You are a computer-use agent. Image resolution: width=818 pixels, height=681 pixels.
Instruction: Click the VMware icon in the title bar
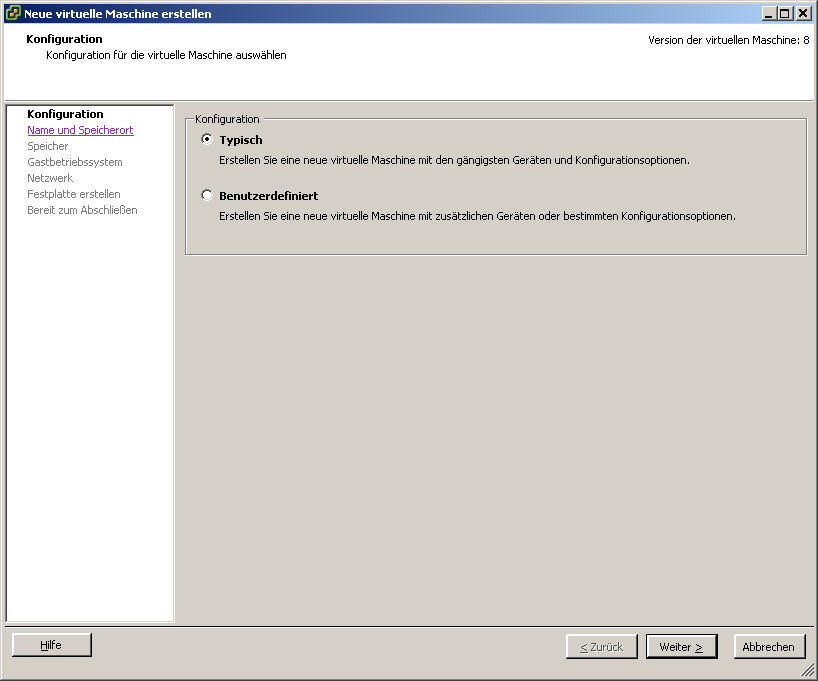13,14
